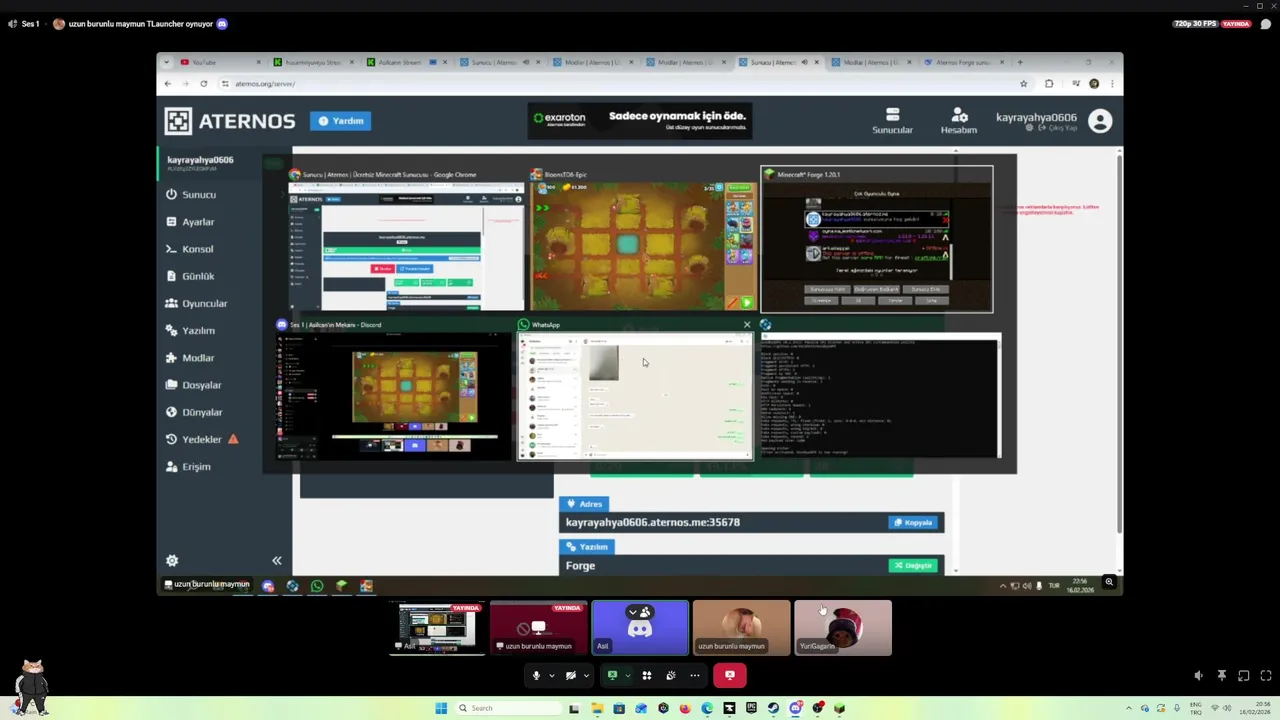Click the Aternos logo in the stream
This screenshot has width=1280, height=720.
230,121
